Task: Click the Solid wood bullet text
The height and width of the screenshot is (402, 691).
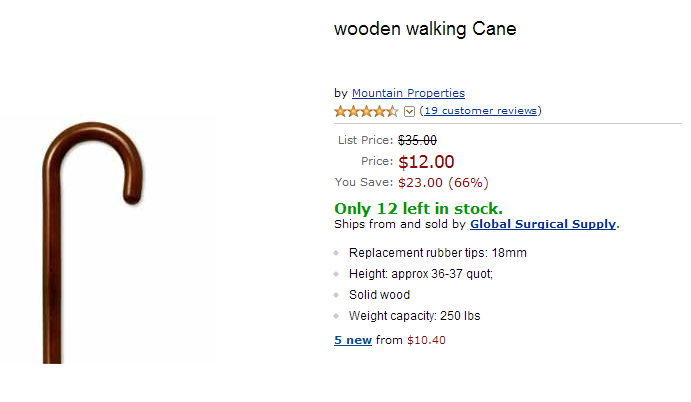Action: click(379, 295)
